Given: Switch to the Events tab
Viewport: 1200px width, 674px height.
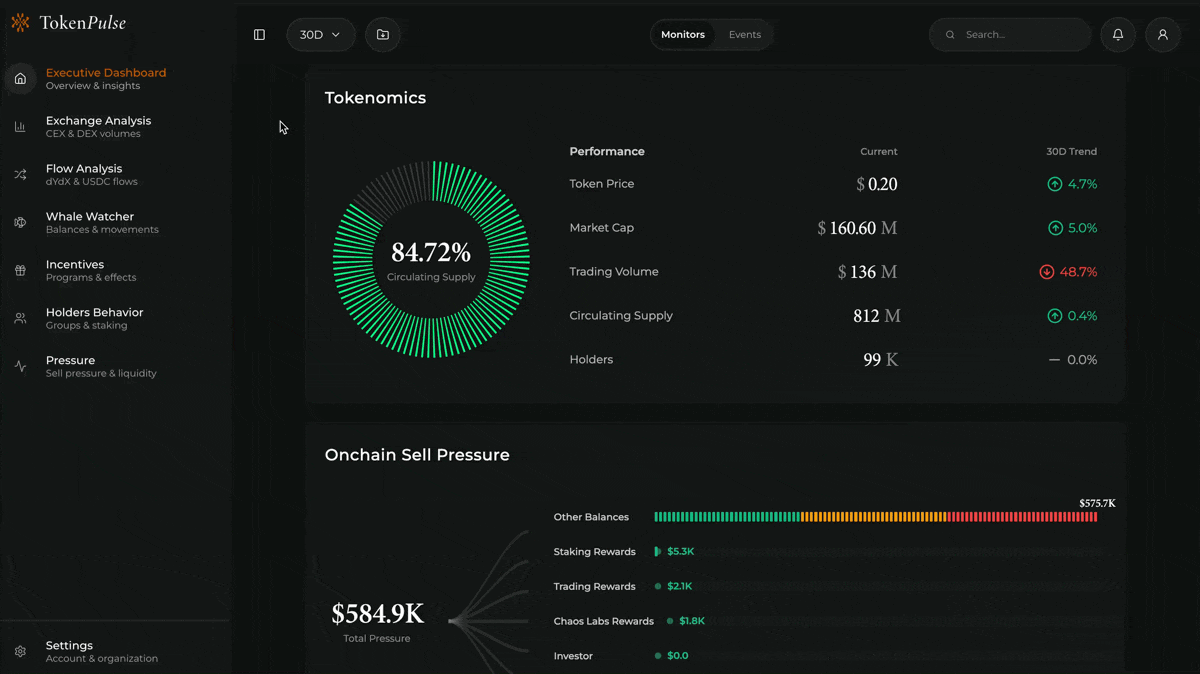Looking at the screenshot, I should coord(744,33).
